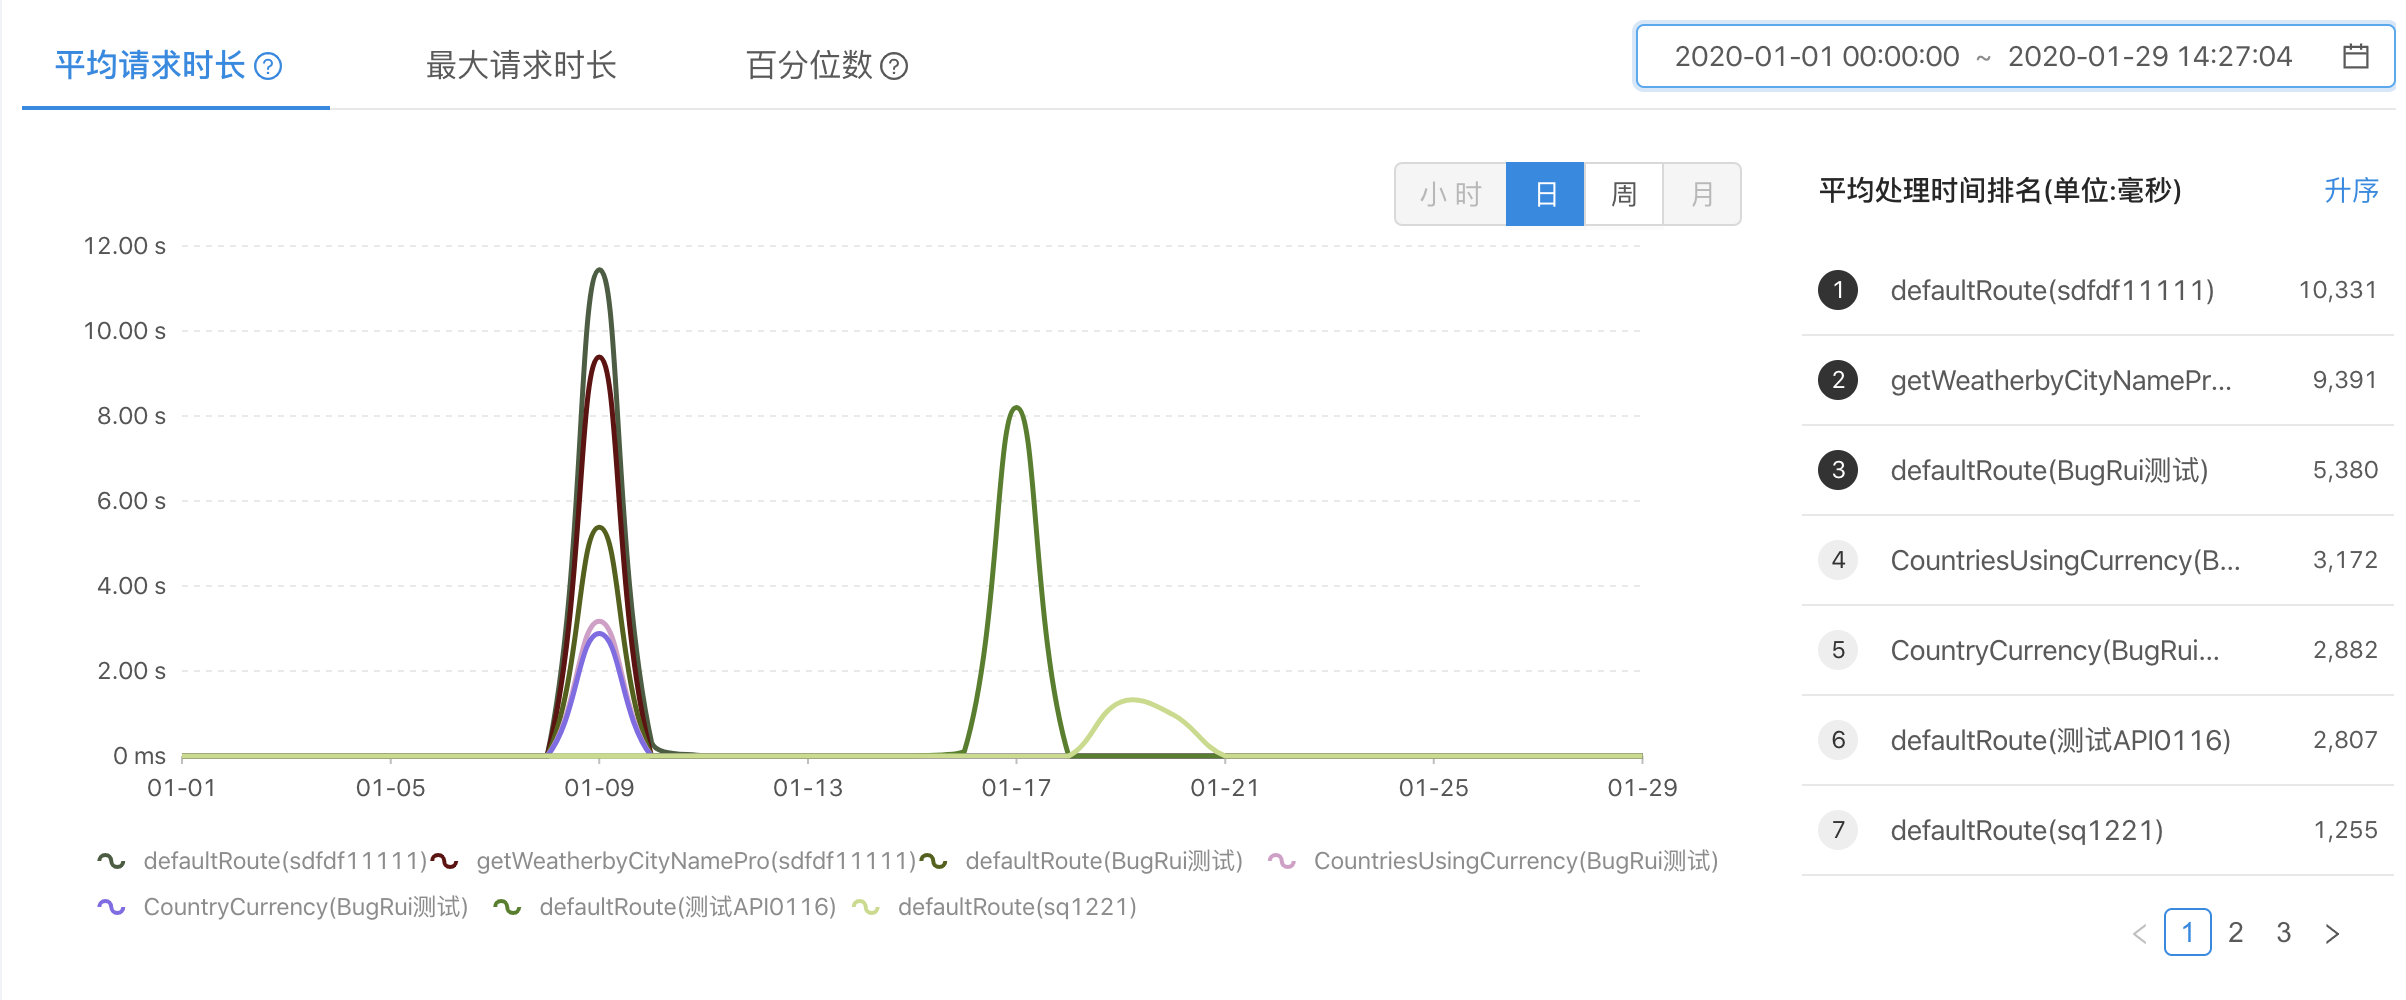The image size is (2406, 1000).
Task: Open the calendar icon in date range
Action: (x=2355, y=56)
